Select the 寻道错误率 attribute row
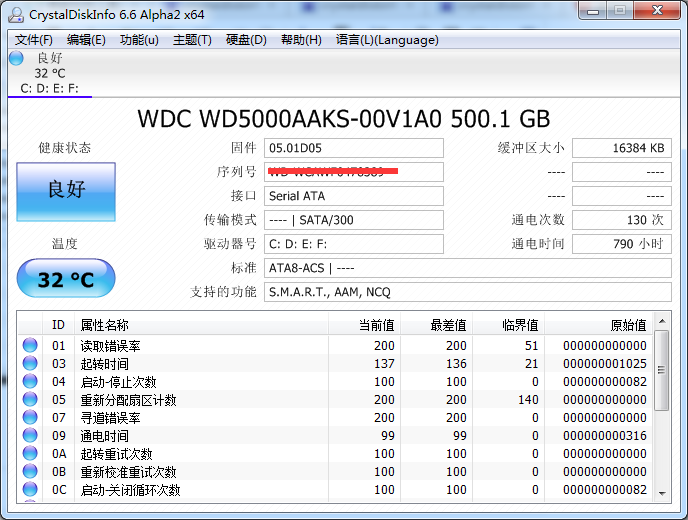 [x=335, y=418]
